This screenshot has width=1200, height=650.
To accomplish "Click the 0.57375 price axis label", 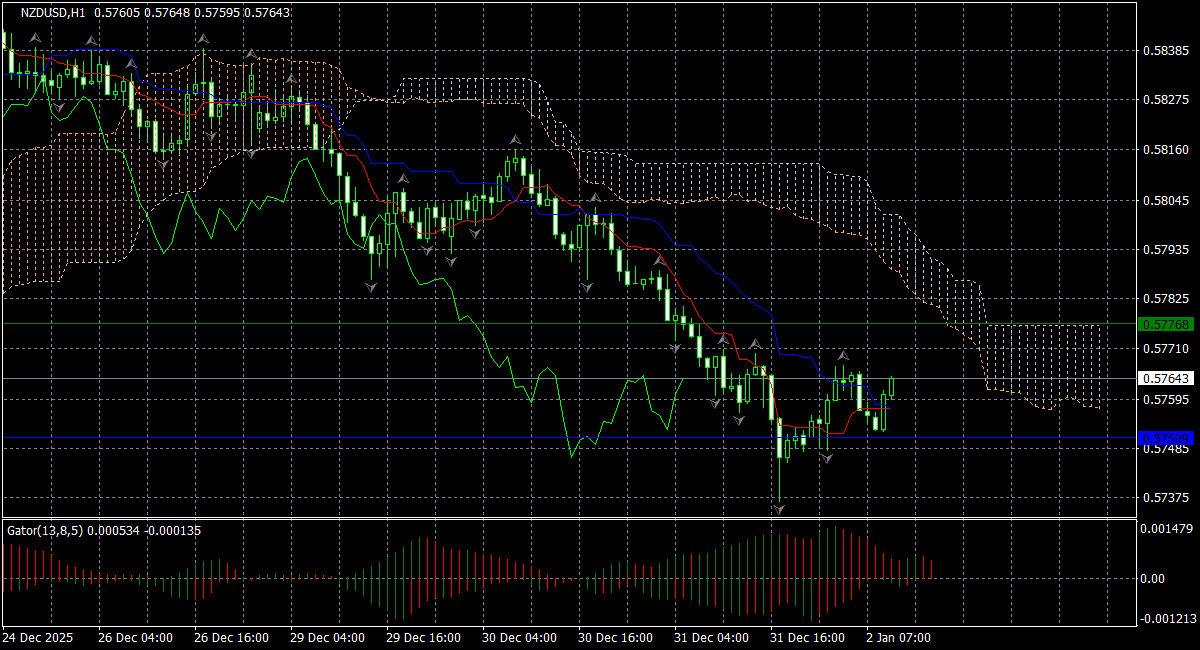I will pos(1165,498).
